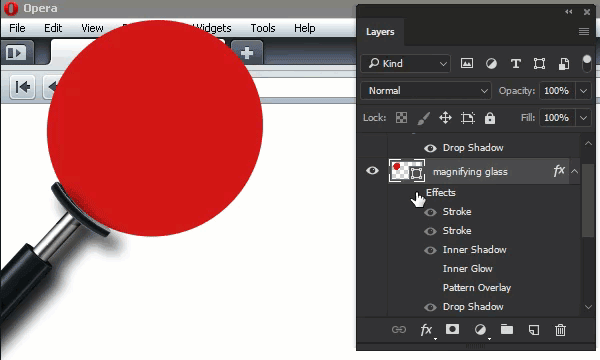Add a new tab with plus button
The width and height of the screenshot is (600, 360).
[247, 52]
